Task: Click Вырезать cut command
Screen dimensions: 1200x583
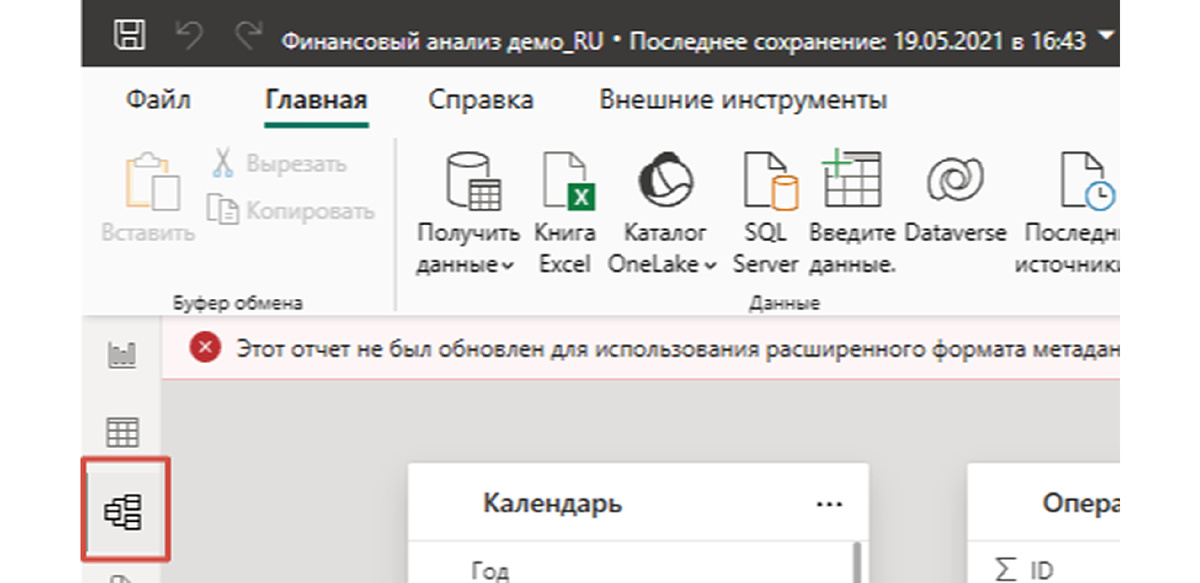Action: [281, 163]
